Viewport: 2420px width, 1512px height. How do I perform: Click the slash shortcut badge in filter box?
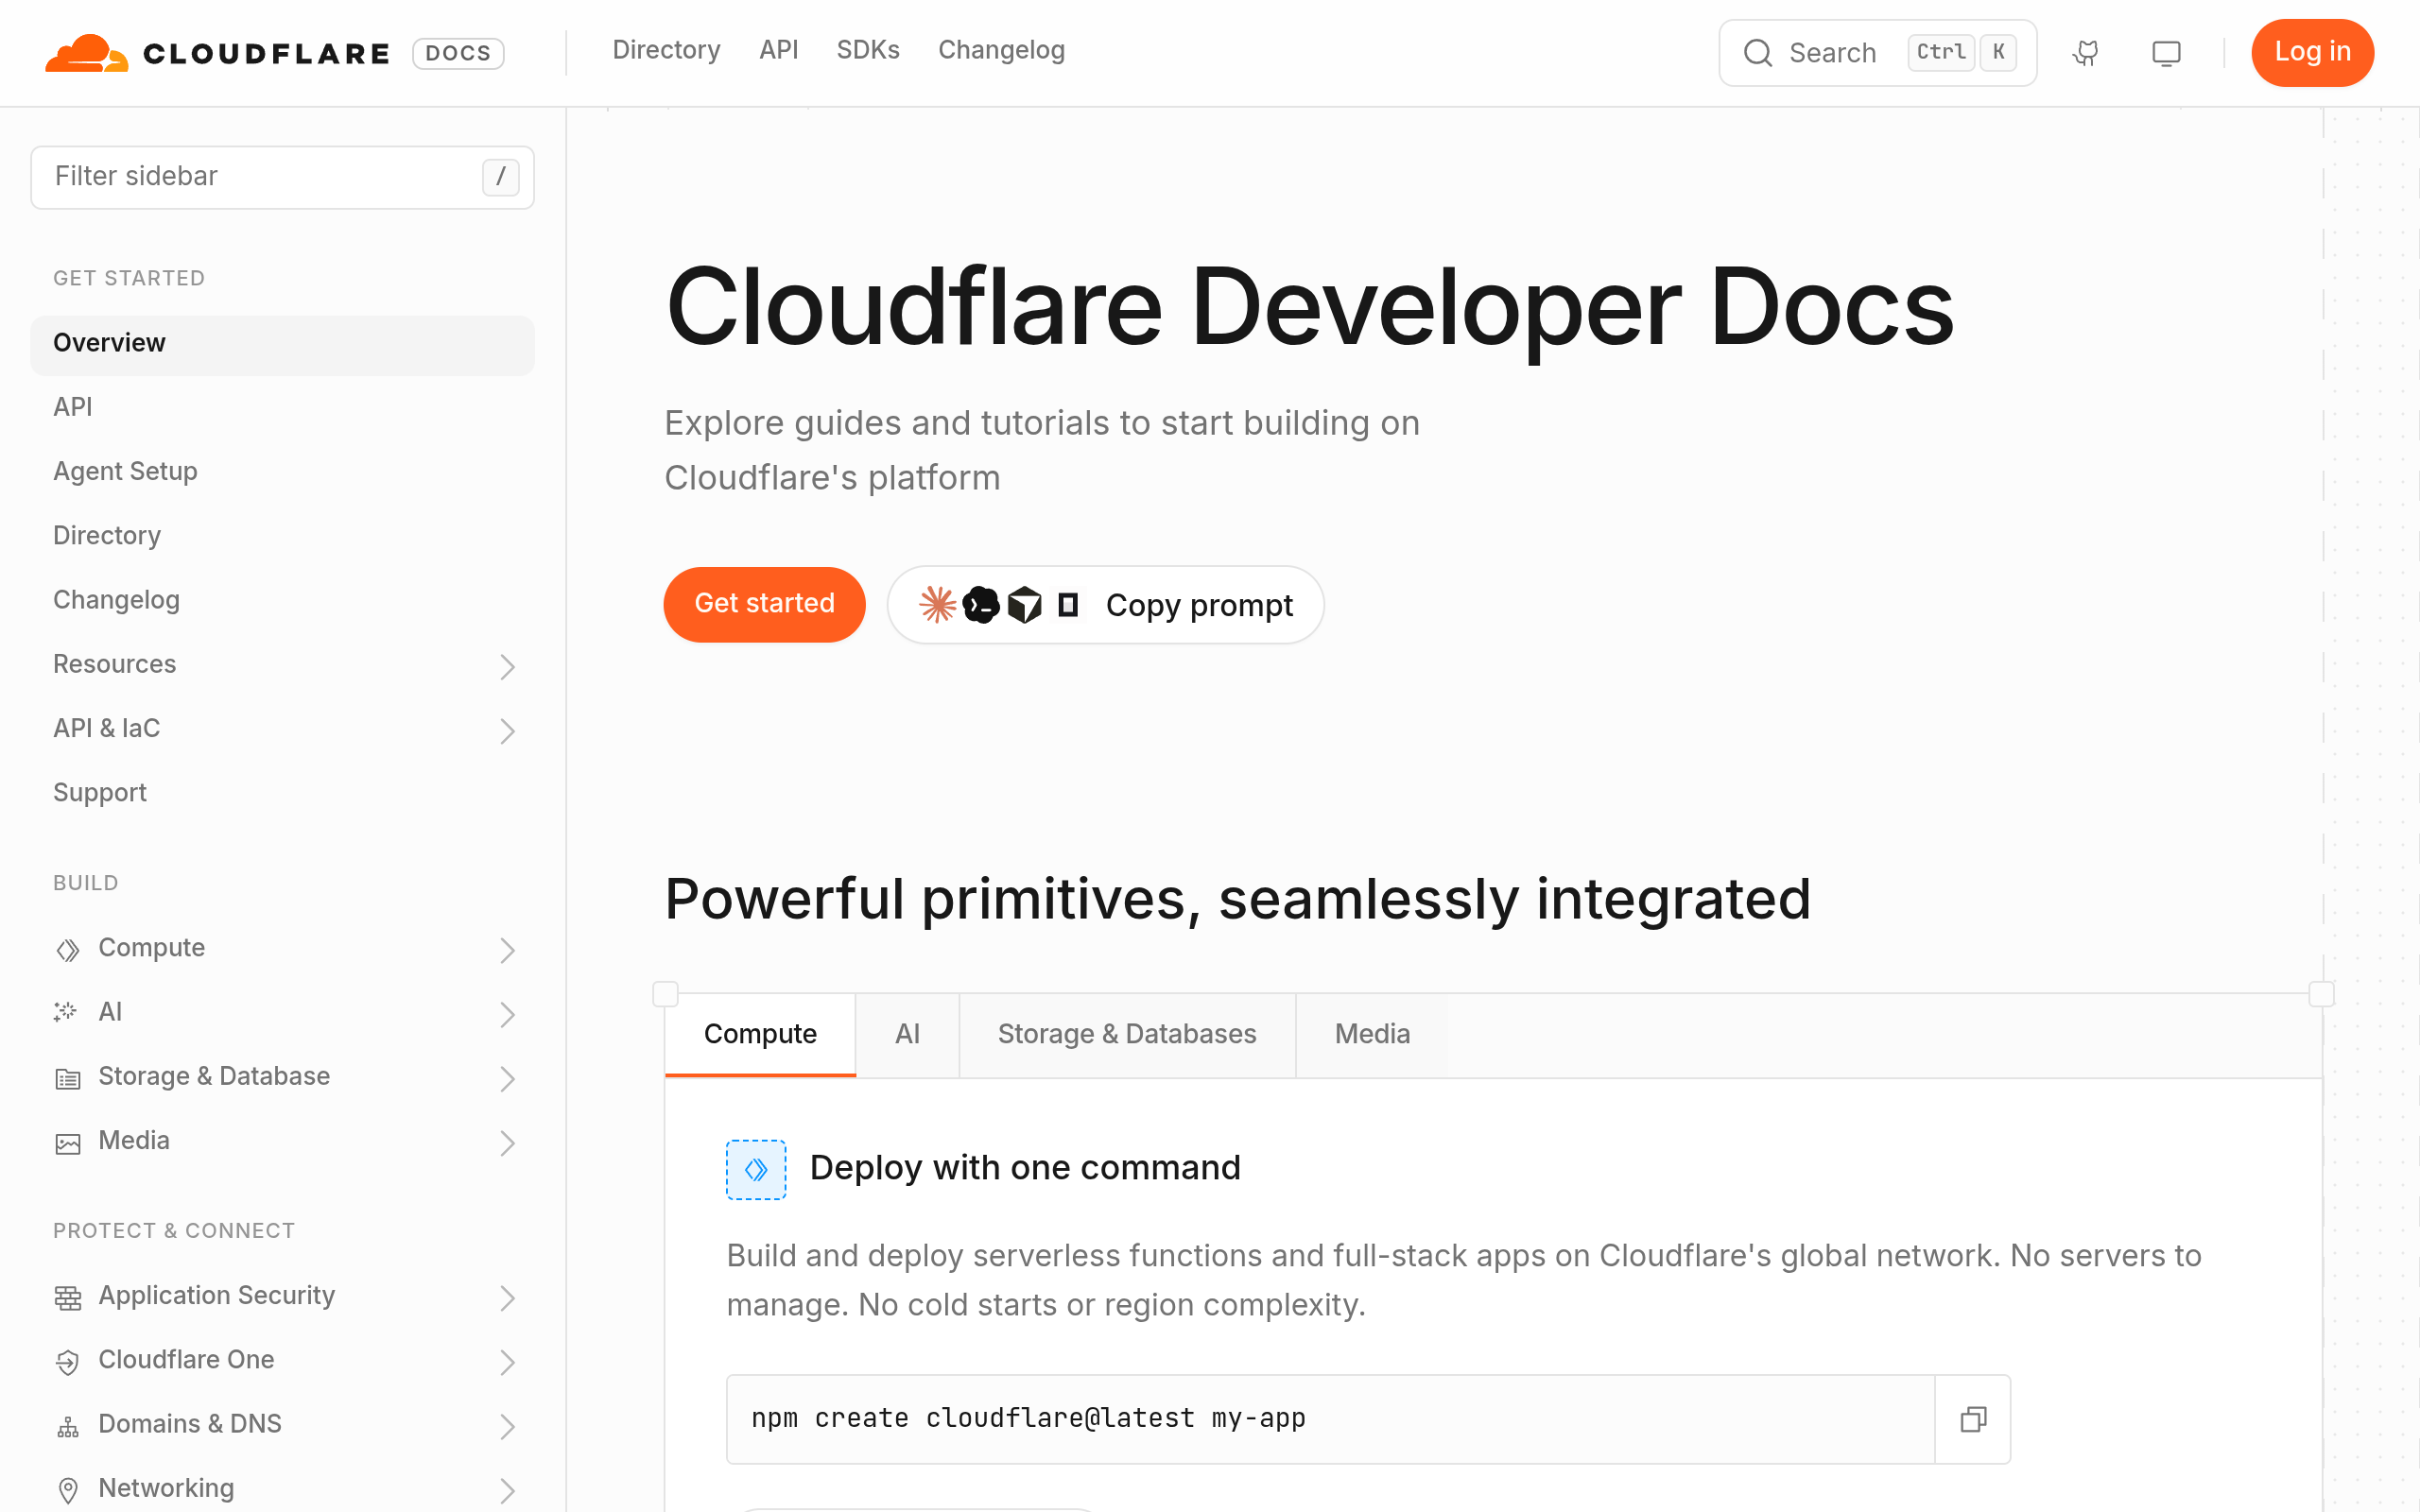pyautogui.click(x=500, y=177)
